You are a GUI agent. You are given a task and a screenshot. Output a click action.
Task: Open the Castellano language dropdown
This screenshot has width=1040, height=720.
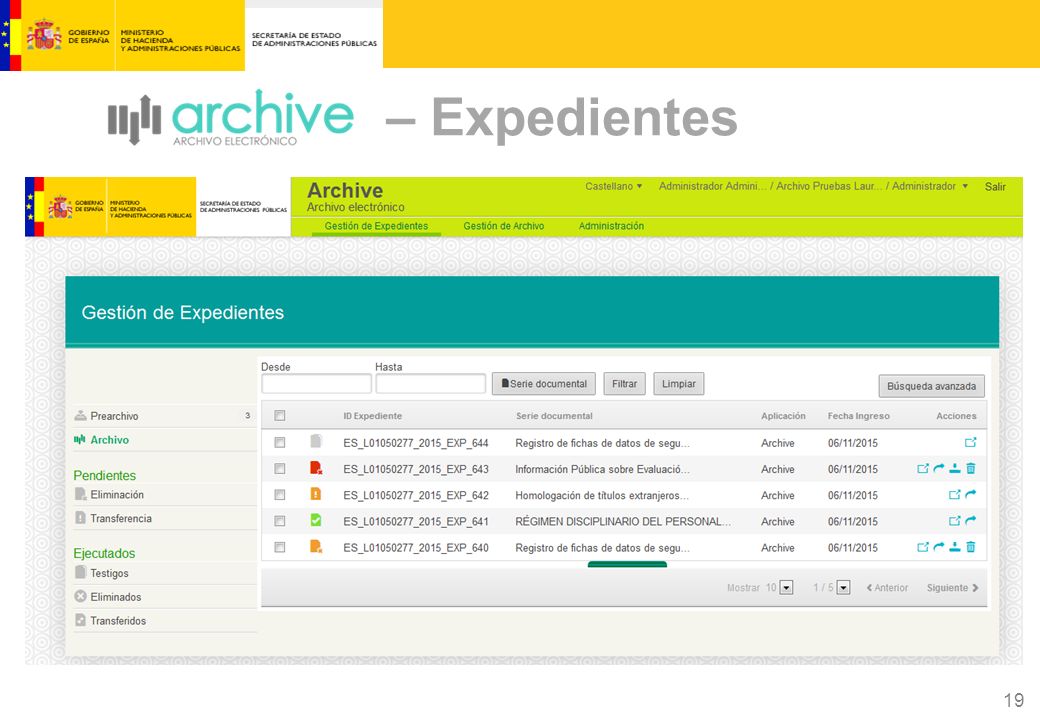(x=614, y=186)
